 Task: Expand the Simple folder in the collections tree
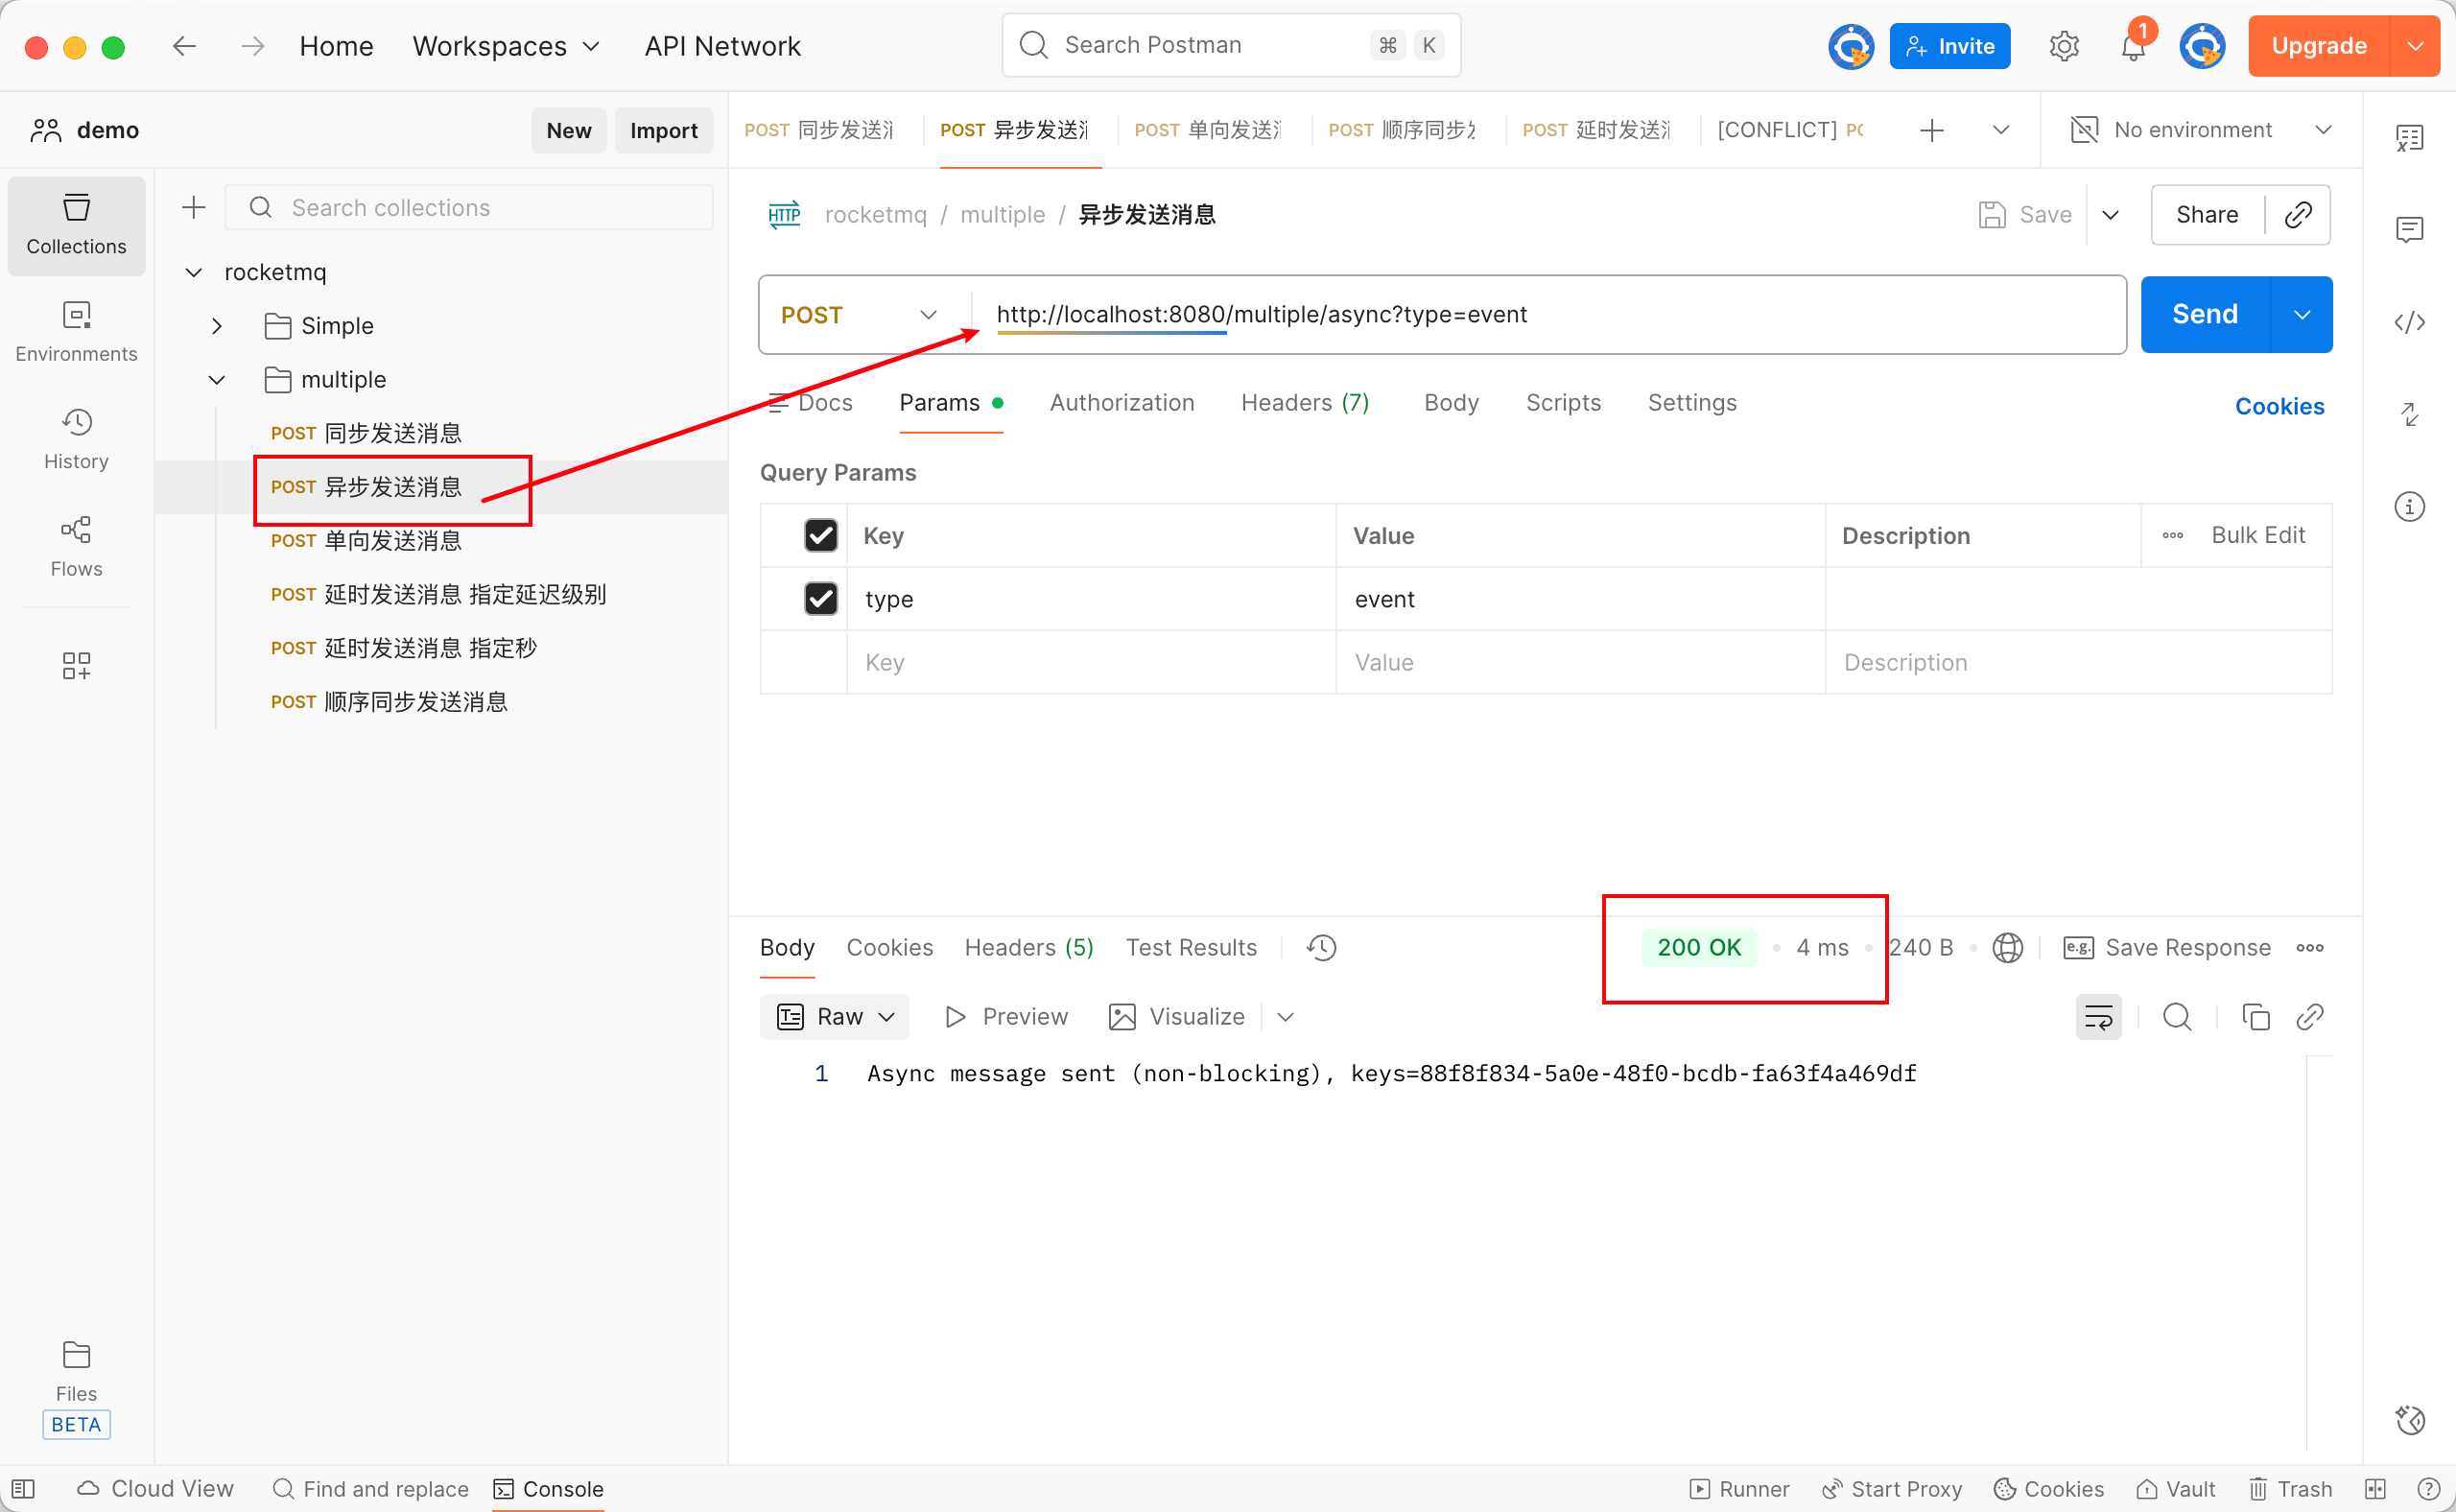point(216,326)
